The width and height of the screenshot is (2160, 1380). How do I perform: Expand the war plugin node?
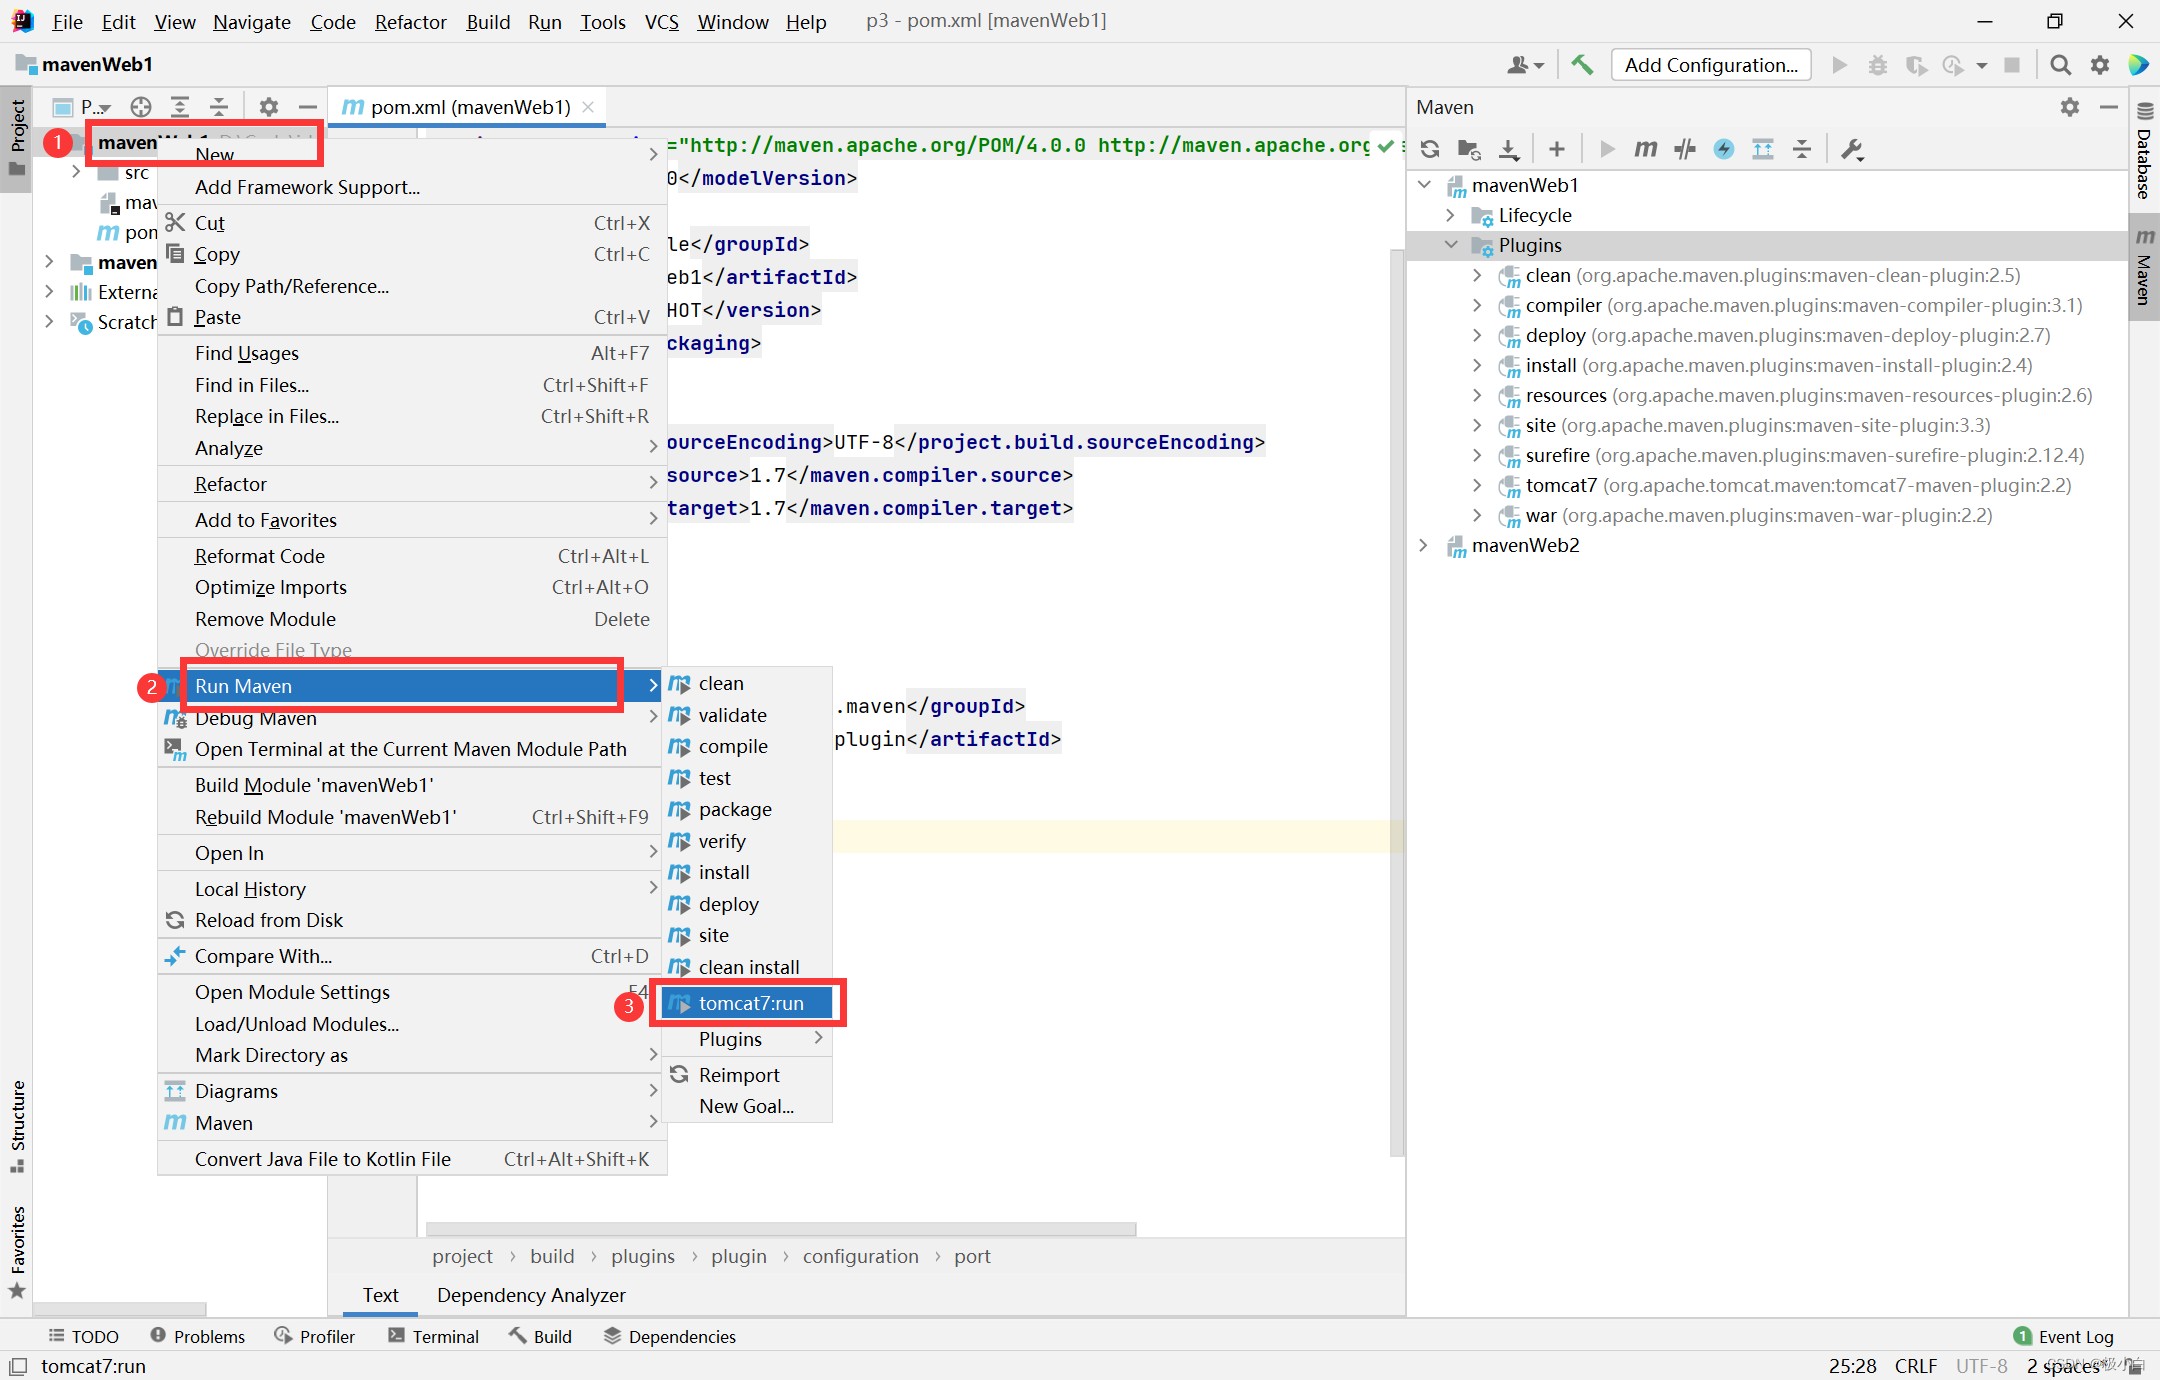click(x=1477, y=515)
